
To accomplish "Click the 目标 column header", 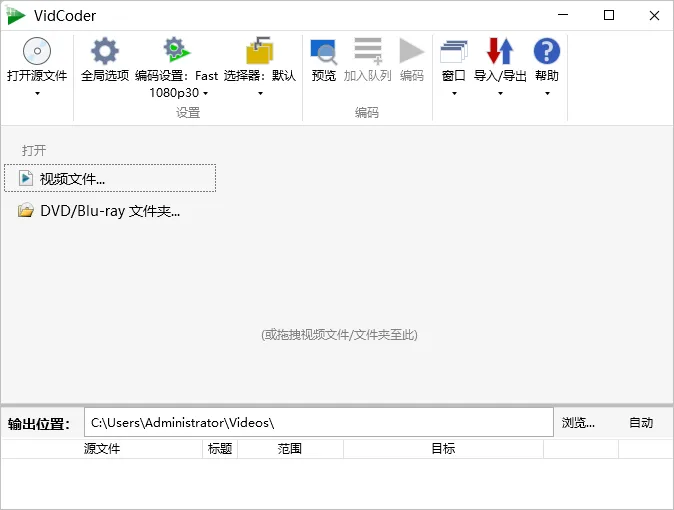I will (x=443, y=449).
